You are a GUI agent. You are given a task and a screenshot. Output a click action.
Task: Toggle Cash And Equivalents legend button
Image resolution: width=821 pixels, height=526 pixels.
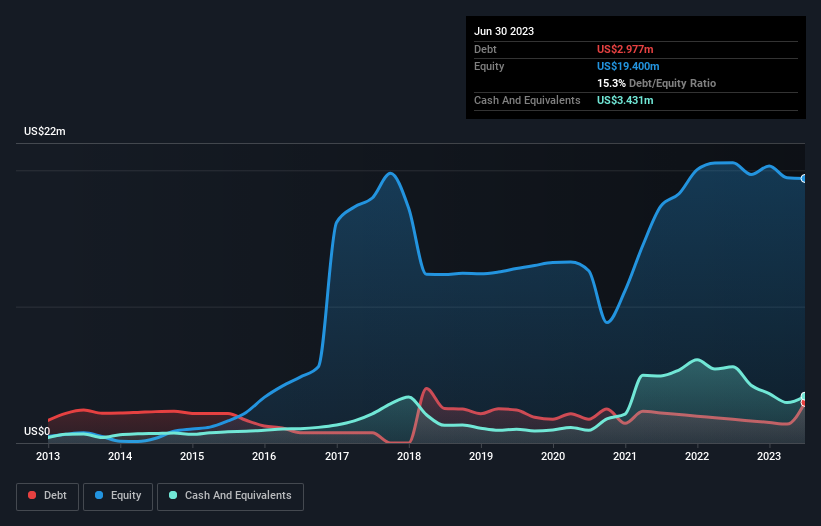coord(230,496)
